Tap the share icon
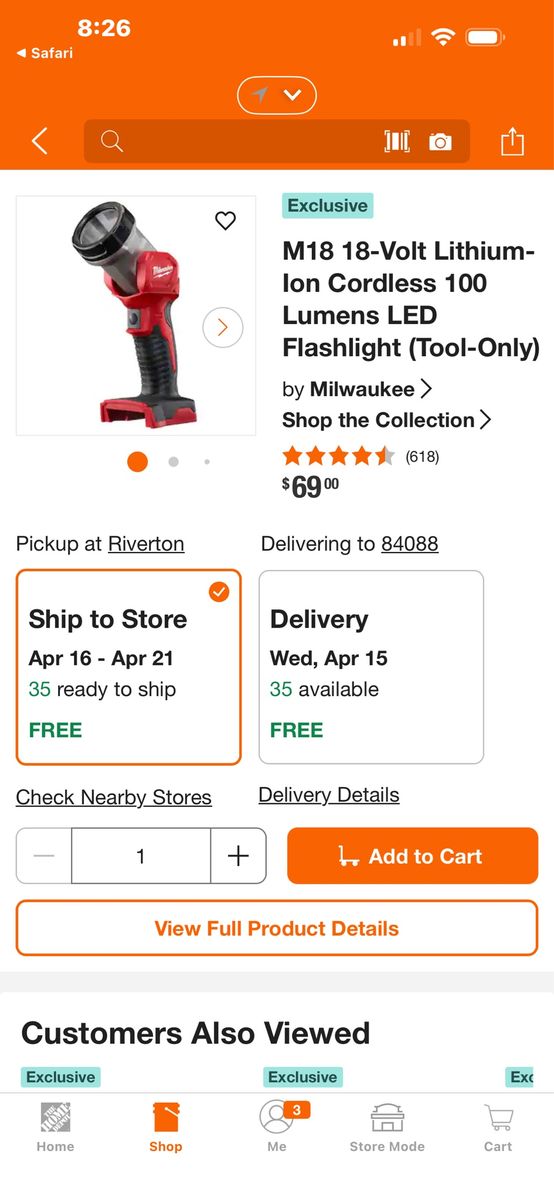The image size is (554, 1200). point(512,141)
